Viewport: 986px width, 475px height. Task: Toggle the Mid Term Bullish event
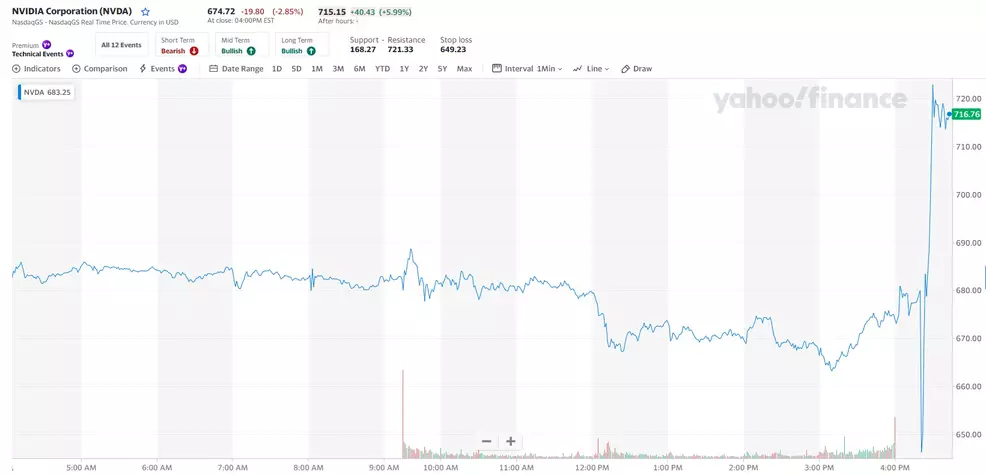coord(240,45)
